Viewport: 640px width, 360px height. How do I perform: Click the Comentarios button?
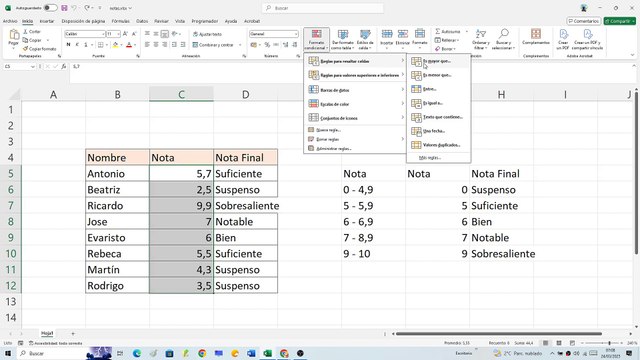(584, 21)
